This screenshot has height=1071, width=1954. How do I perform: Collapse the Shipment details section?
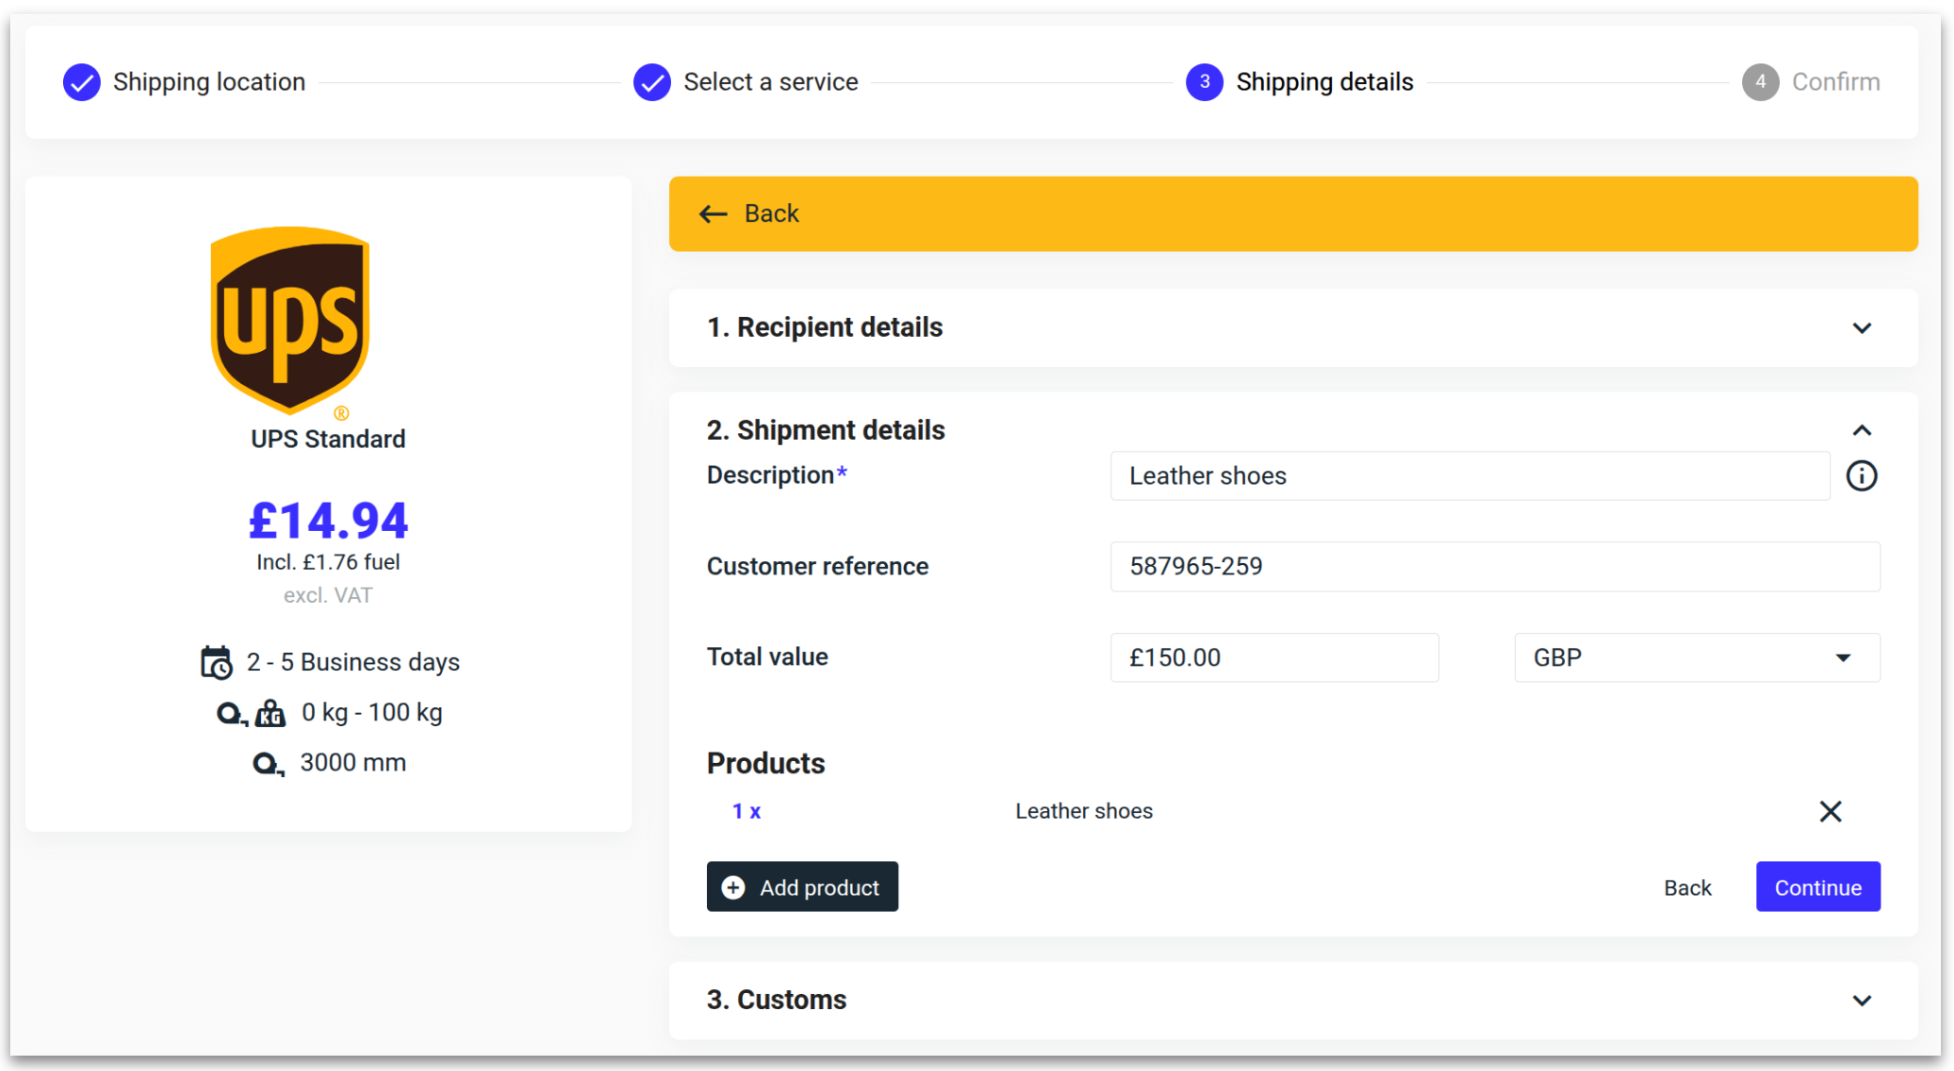coord(1860,431)
